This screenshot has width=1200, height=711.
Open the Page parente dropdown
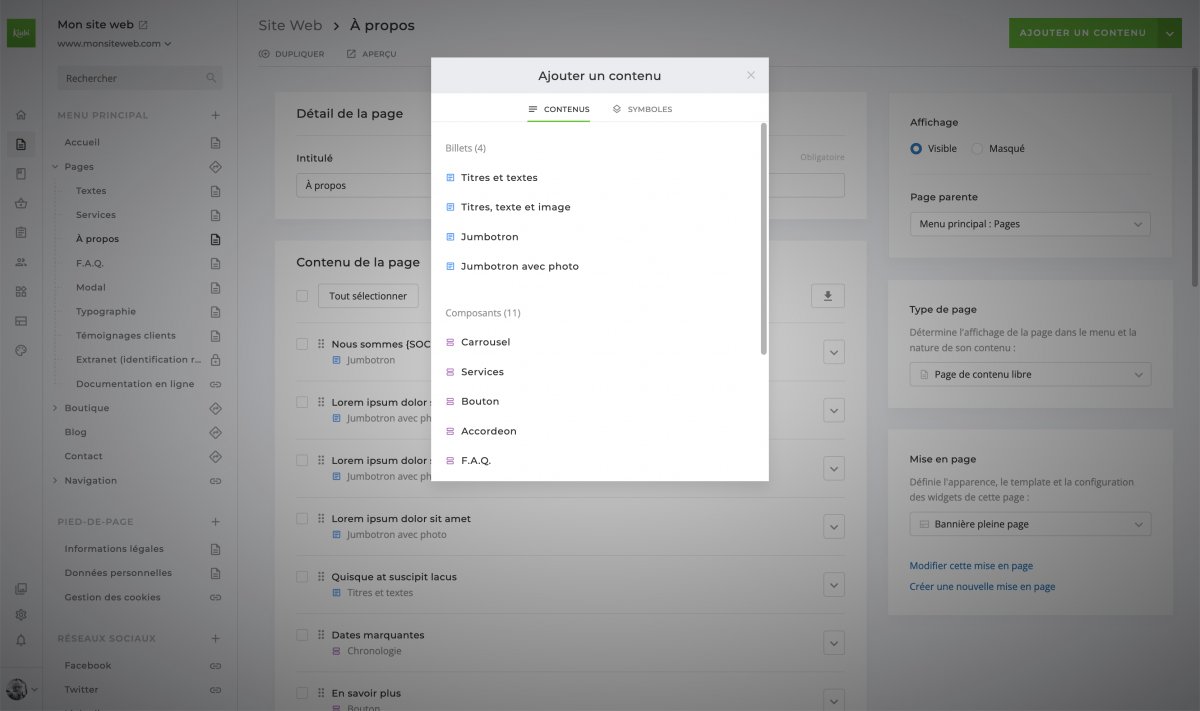[1030, 224]
